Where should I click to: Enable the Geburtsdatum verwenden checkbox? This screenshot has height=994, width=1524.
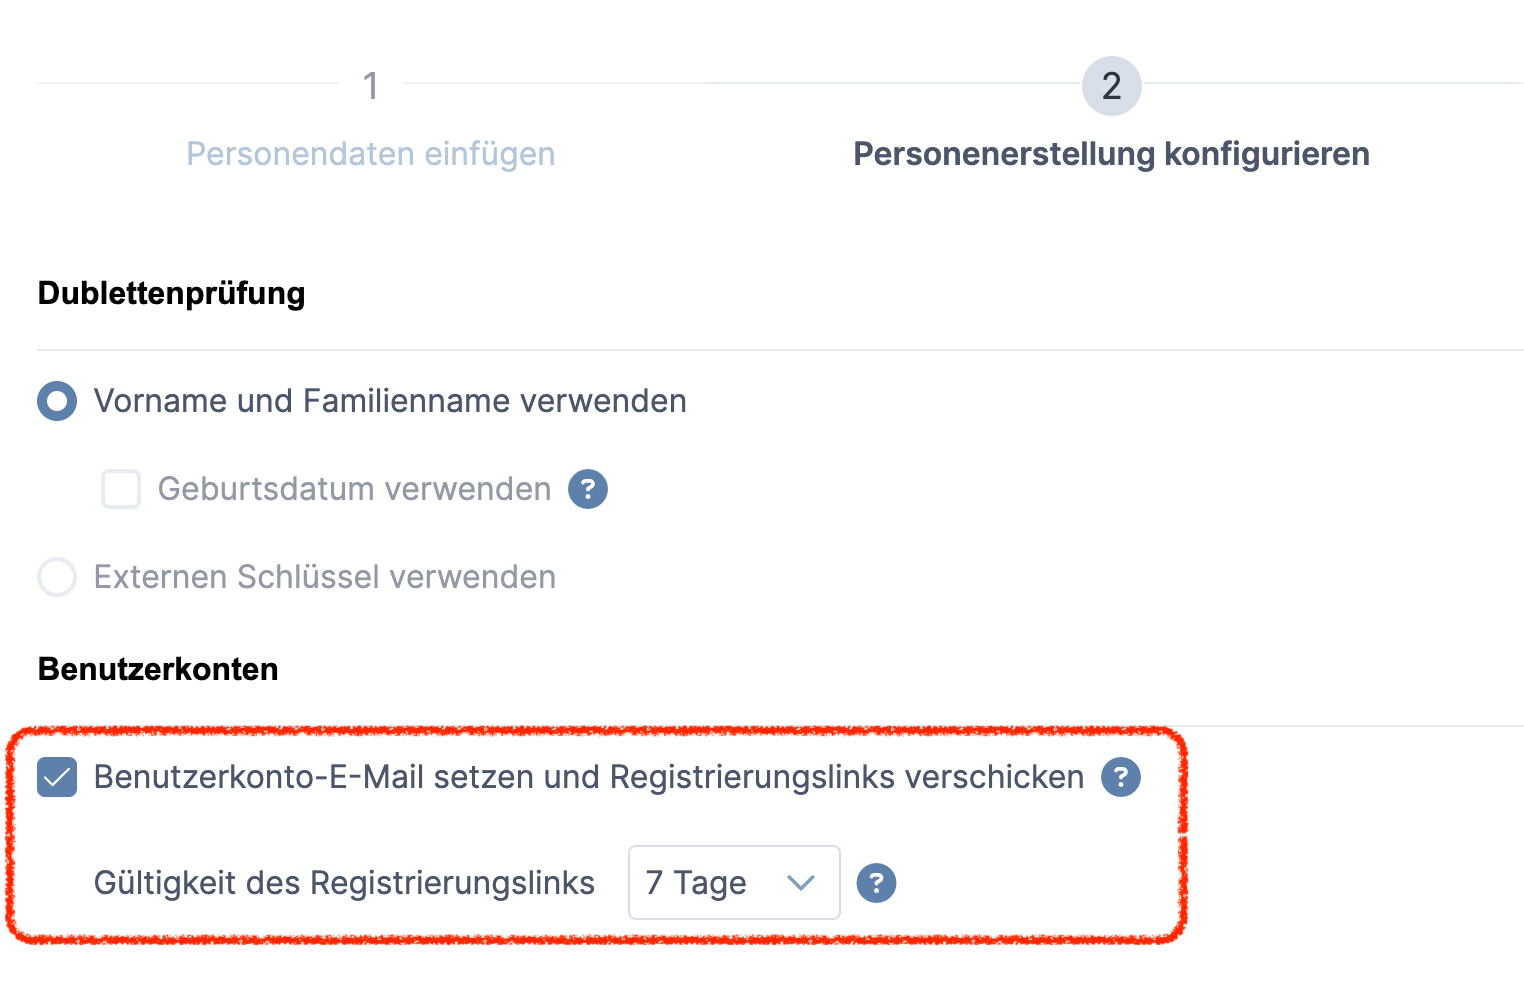pos(121,489)
